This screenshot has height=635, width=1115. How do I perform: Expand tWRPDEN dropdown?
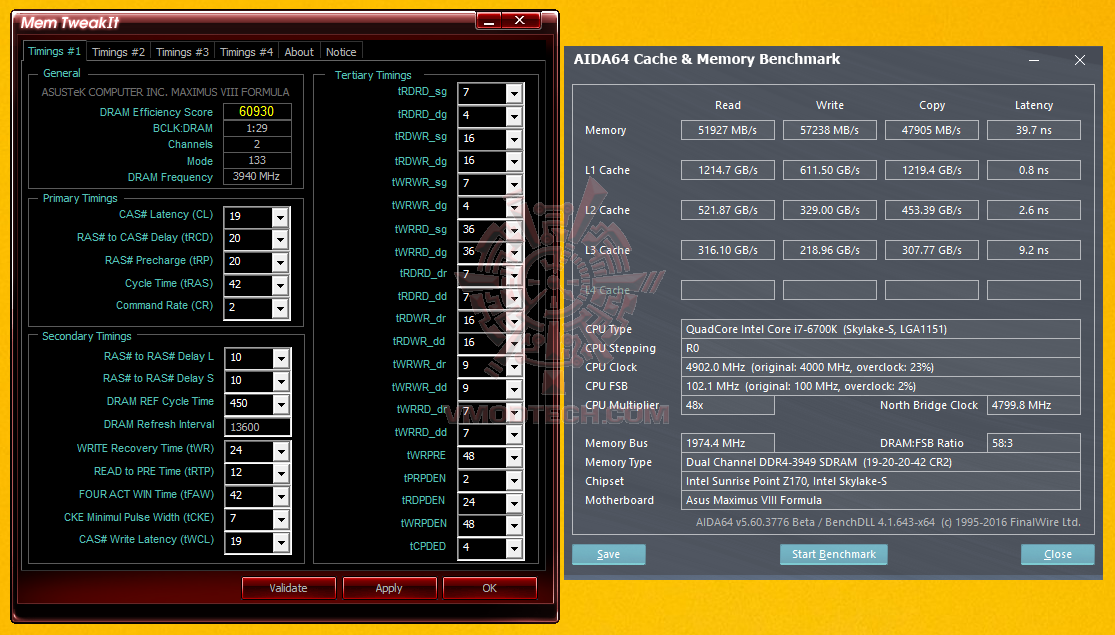tap(514, 525)
